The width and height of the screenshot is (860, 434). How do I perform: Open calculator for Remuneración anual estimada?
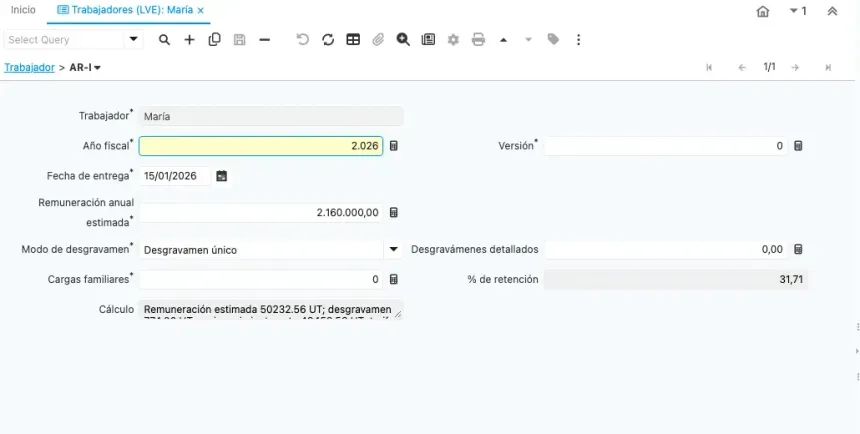(394, 212)
